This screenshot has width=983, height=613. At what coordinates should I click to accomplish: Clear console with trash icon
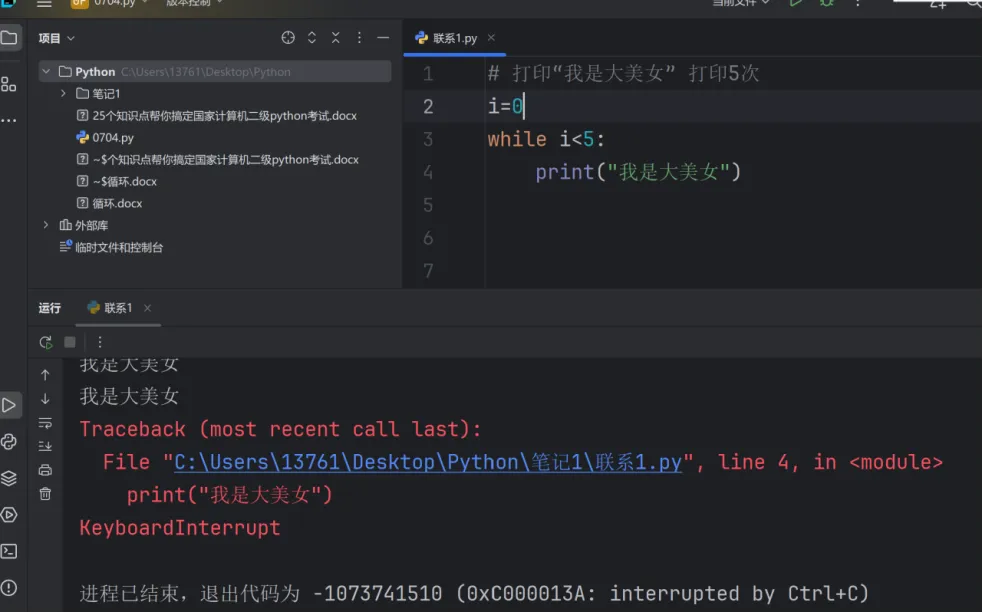[x=45, y=494]
